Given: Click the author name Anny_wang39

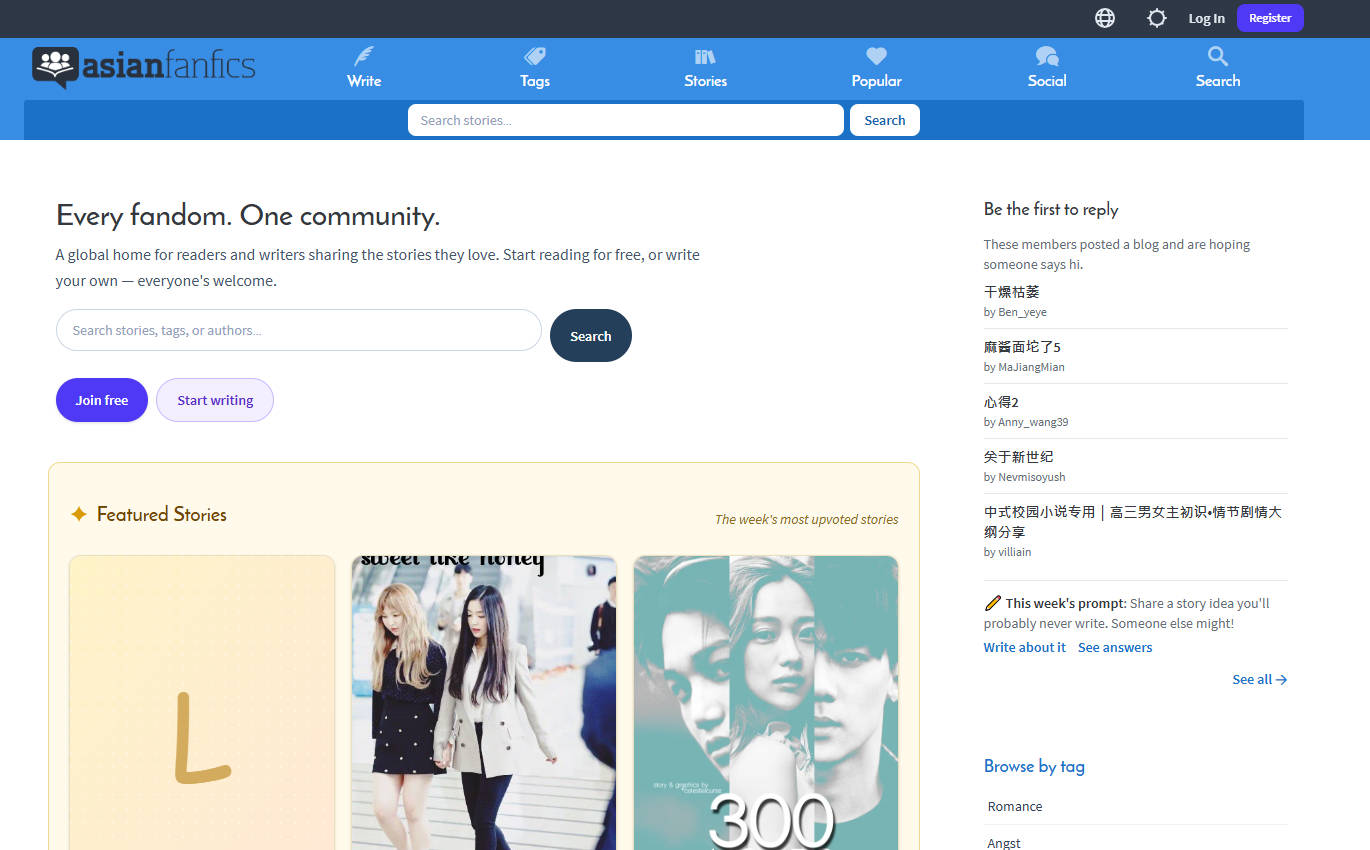Looking at the screenshot, I should point(1033,422).
